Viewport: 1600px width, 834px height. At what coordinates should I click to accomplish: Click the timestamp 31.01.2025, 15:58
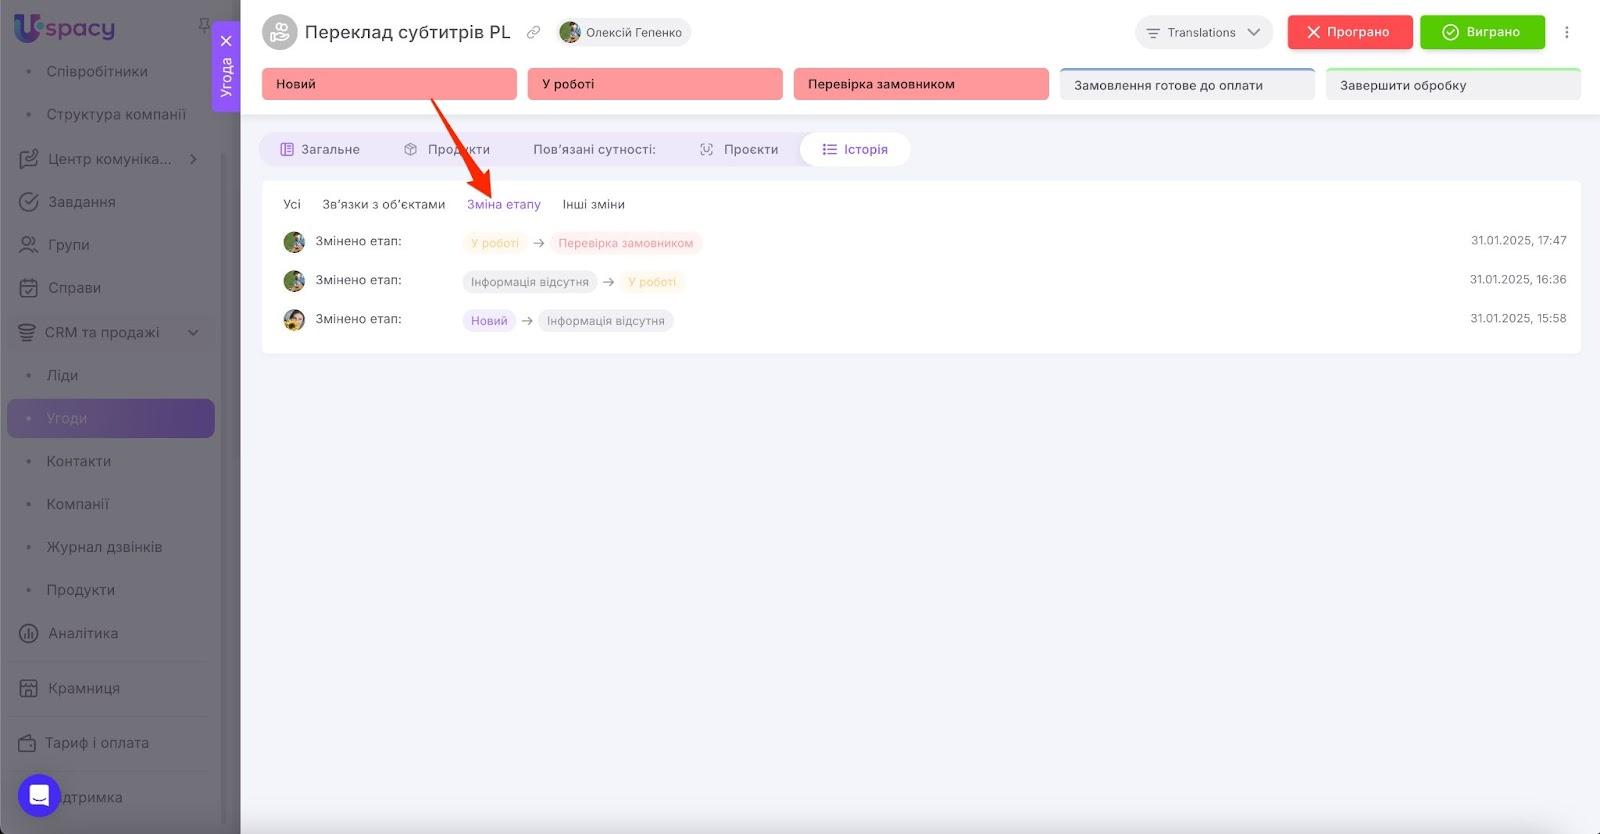1518,319
